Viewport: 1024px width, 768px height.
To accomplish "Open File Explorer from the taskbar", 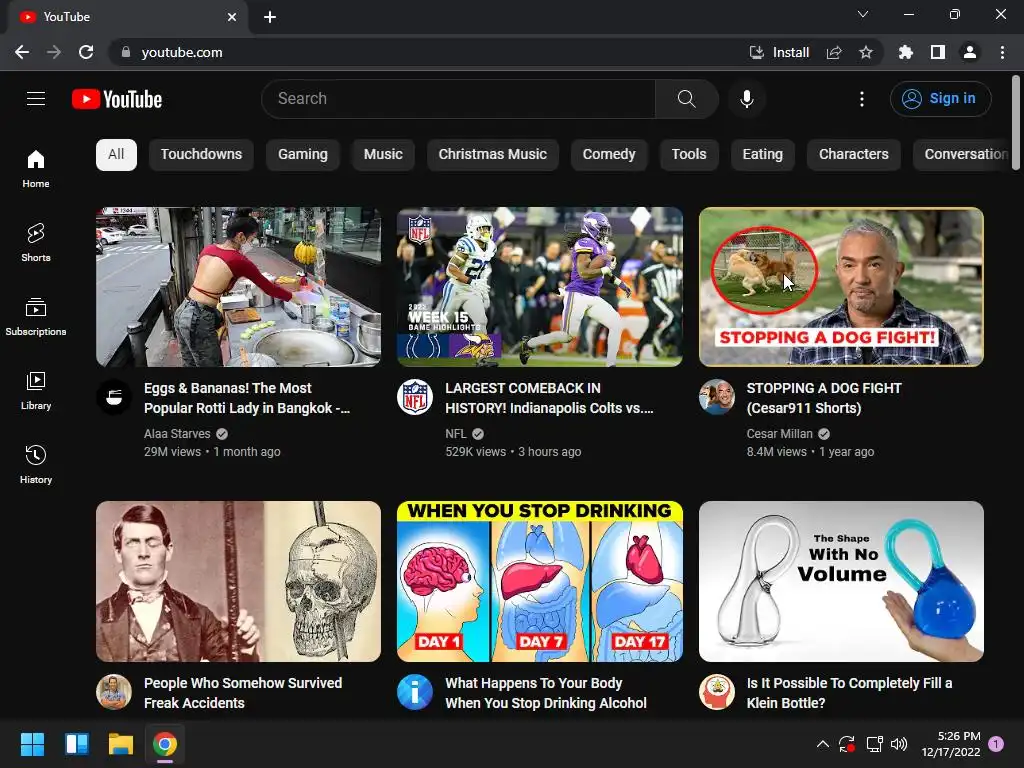I will [x=121, y=744].
